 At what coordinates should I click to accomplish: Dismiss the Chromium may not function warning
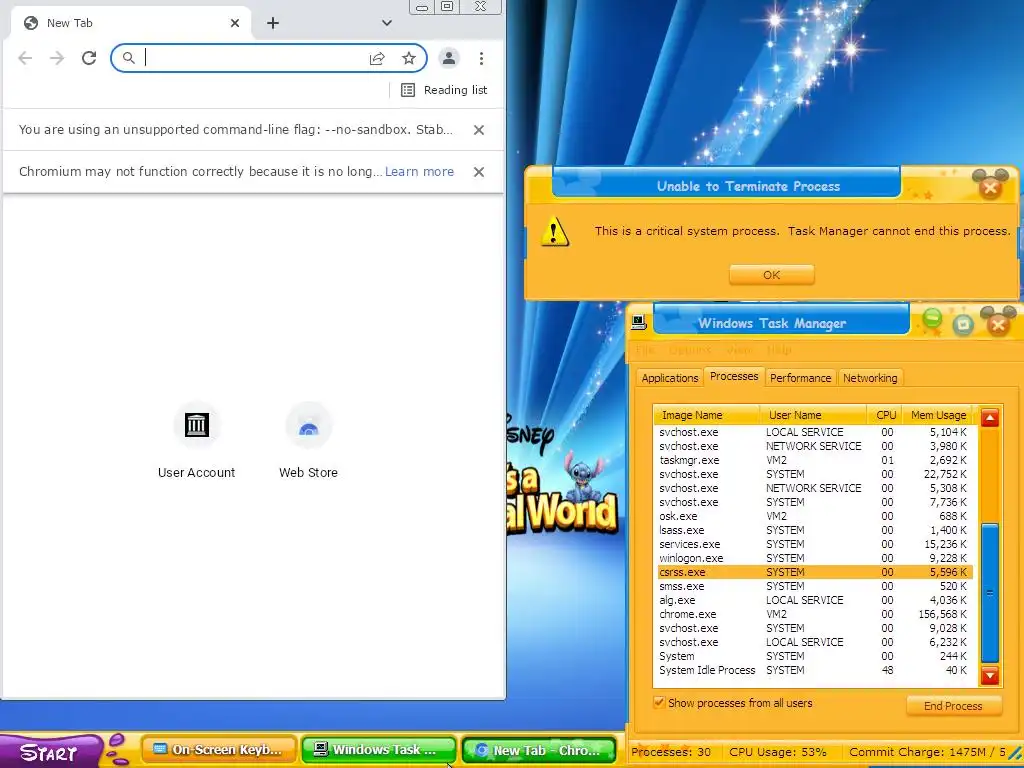click(479, 172)
